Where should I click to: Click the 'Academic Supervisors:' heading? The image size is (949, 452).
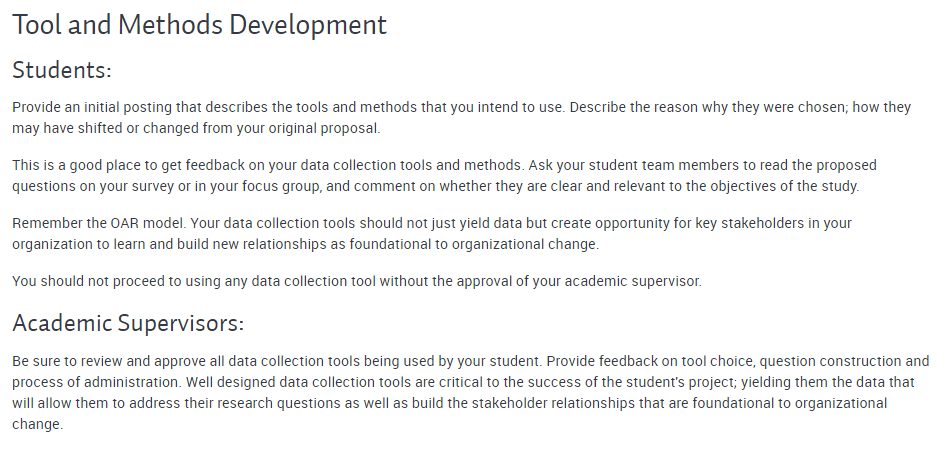click(128, 323)
